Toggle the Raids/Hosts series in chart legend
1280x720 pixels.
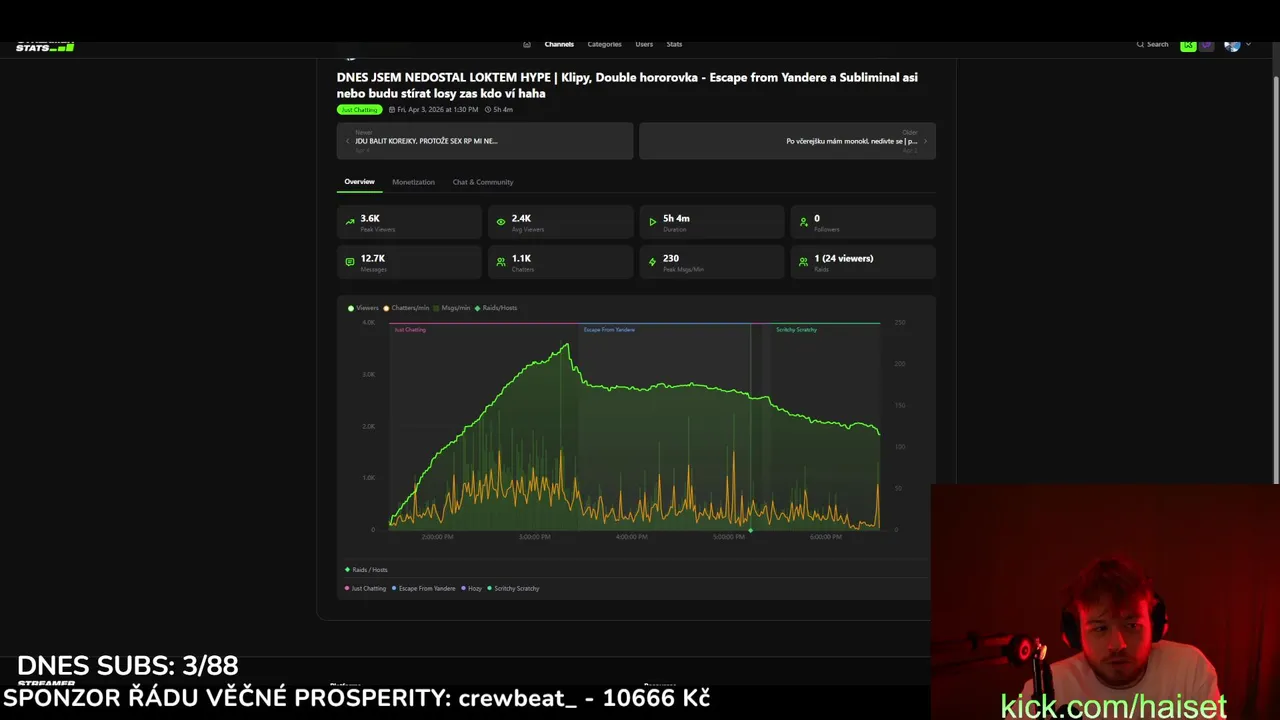pyautogui.click(x=496, y=308)
